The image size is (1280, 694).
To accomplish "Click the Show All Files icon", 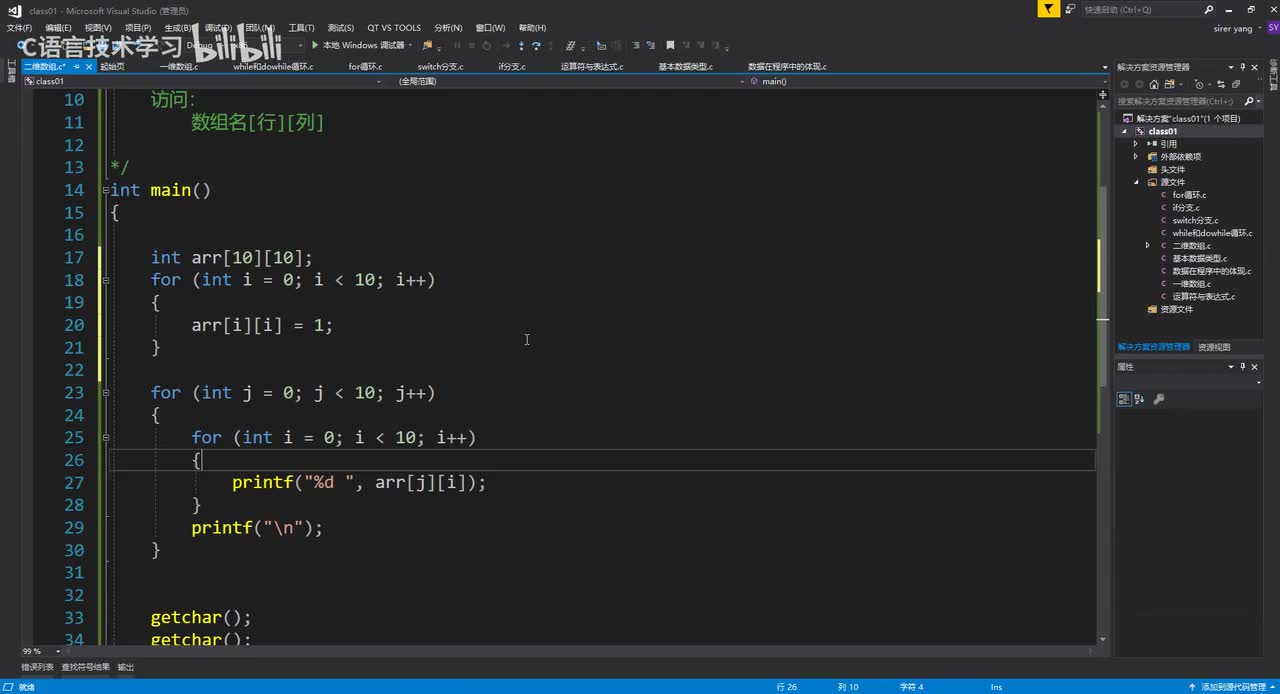I will 1237,84.
